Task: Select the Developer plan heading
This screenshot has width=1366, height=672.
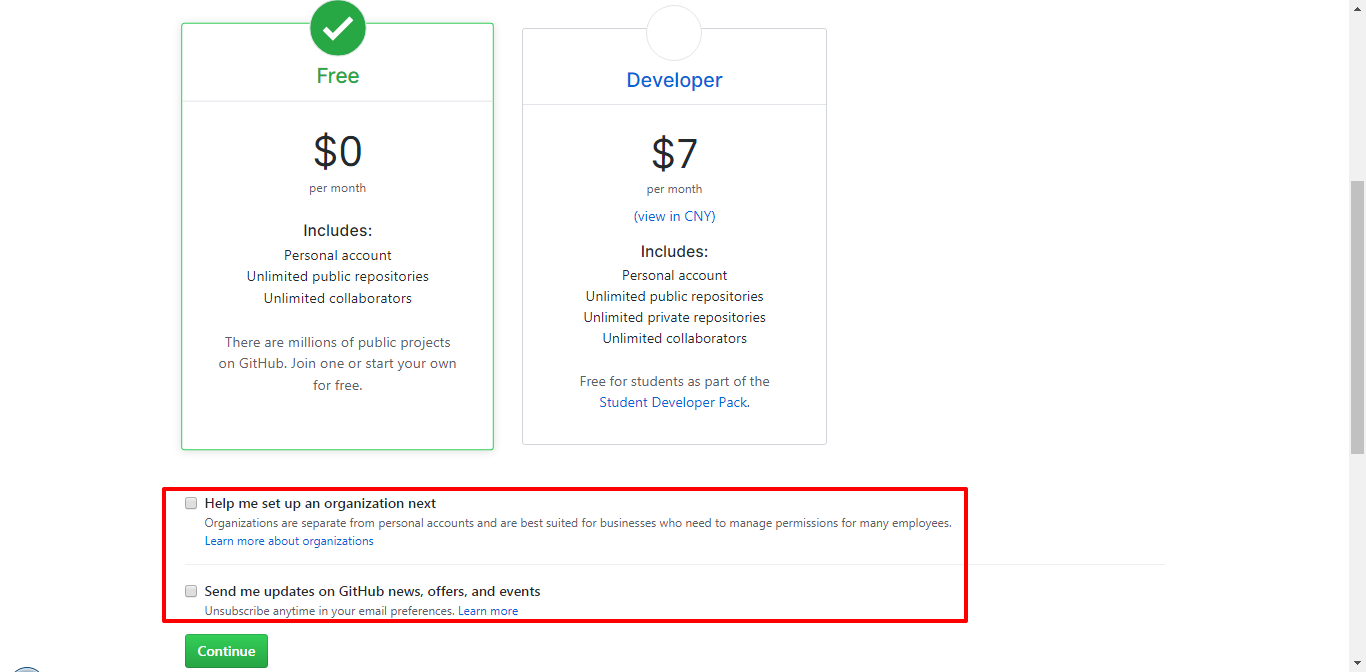Action: coord(674,80)
